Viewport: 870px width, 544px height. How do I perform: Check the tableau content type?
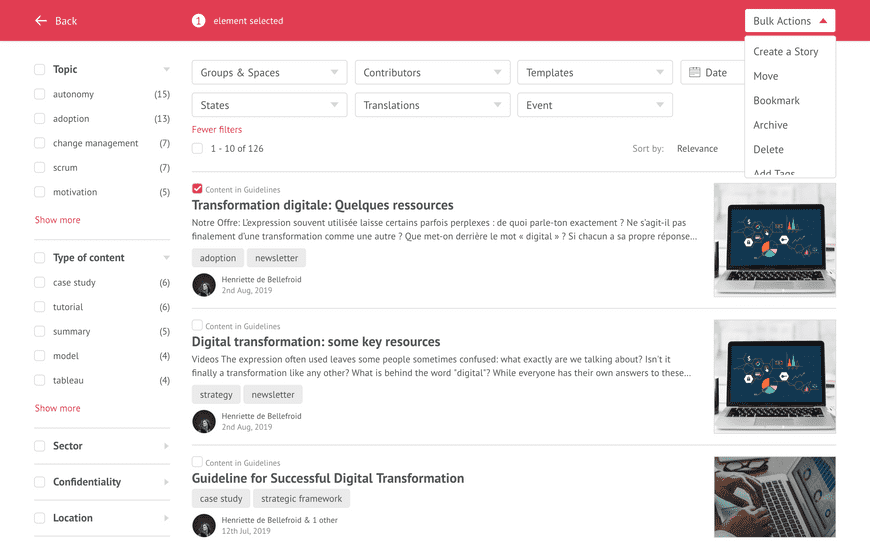click(39, 380)
